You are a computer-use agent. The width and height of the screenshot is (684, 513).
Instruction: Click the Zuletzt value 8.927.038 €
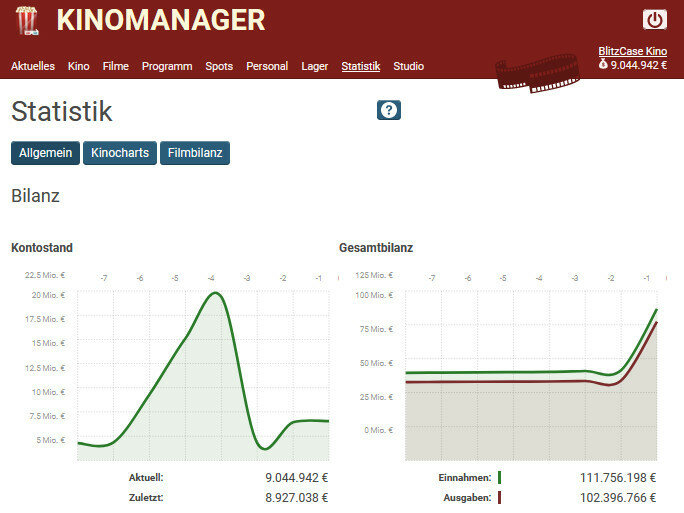[297, 498]
